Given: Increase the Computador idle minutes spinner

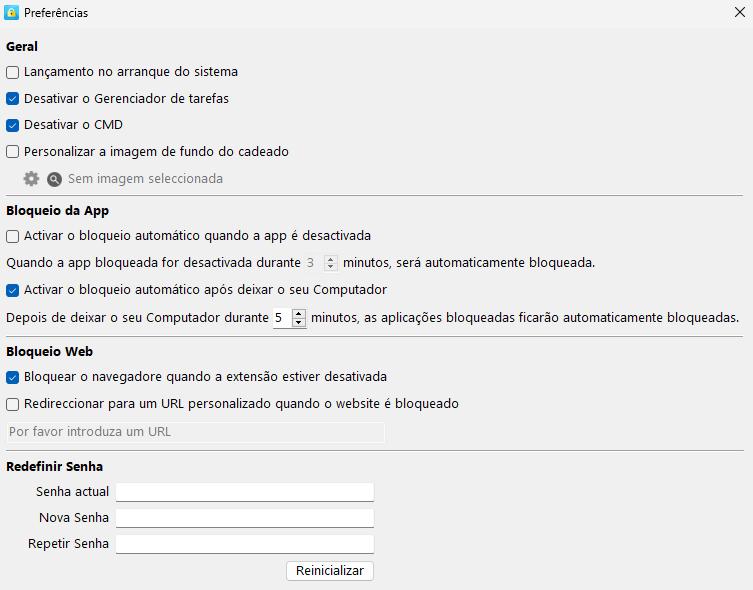Looking at the screenshot, I should click(299, 313).
